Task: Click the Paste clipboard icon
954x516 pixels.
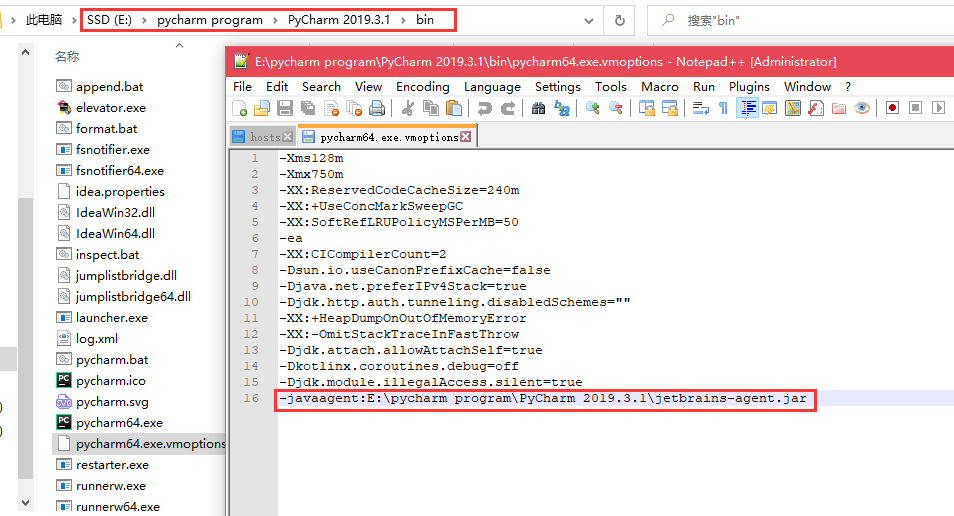Action: click(x=454, y=108)
